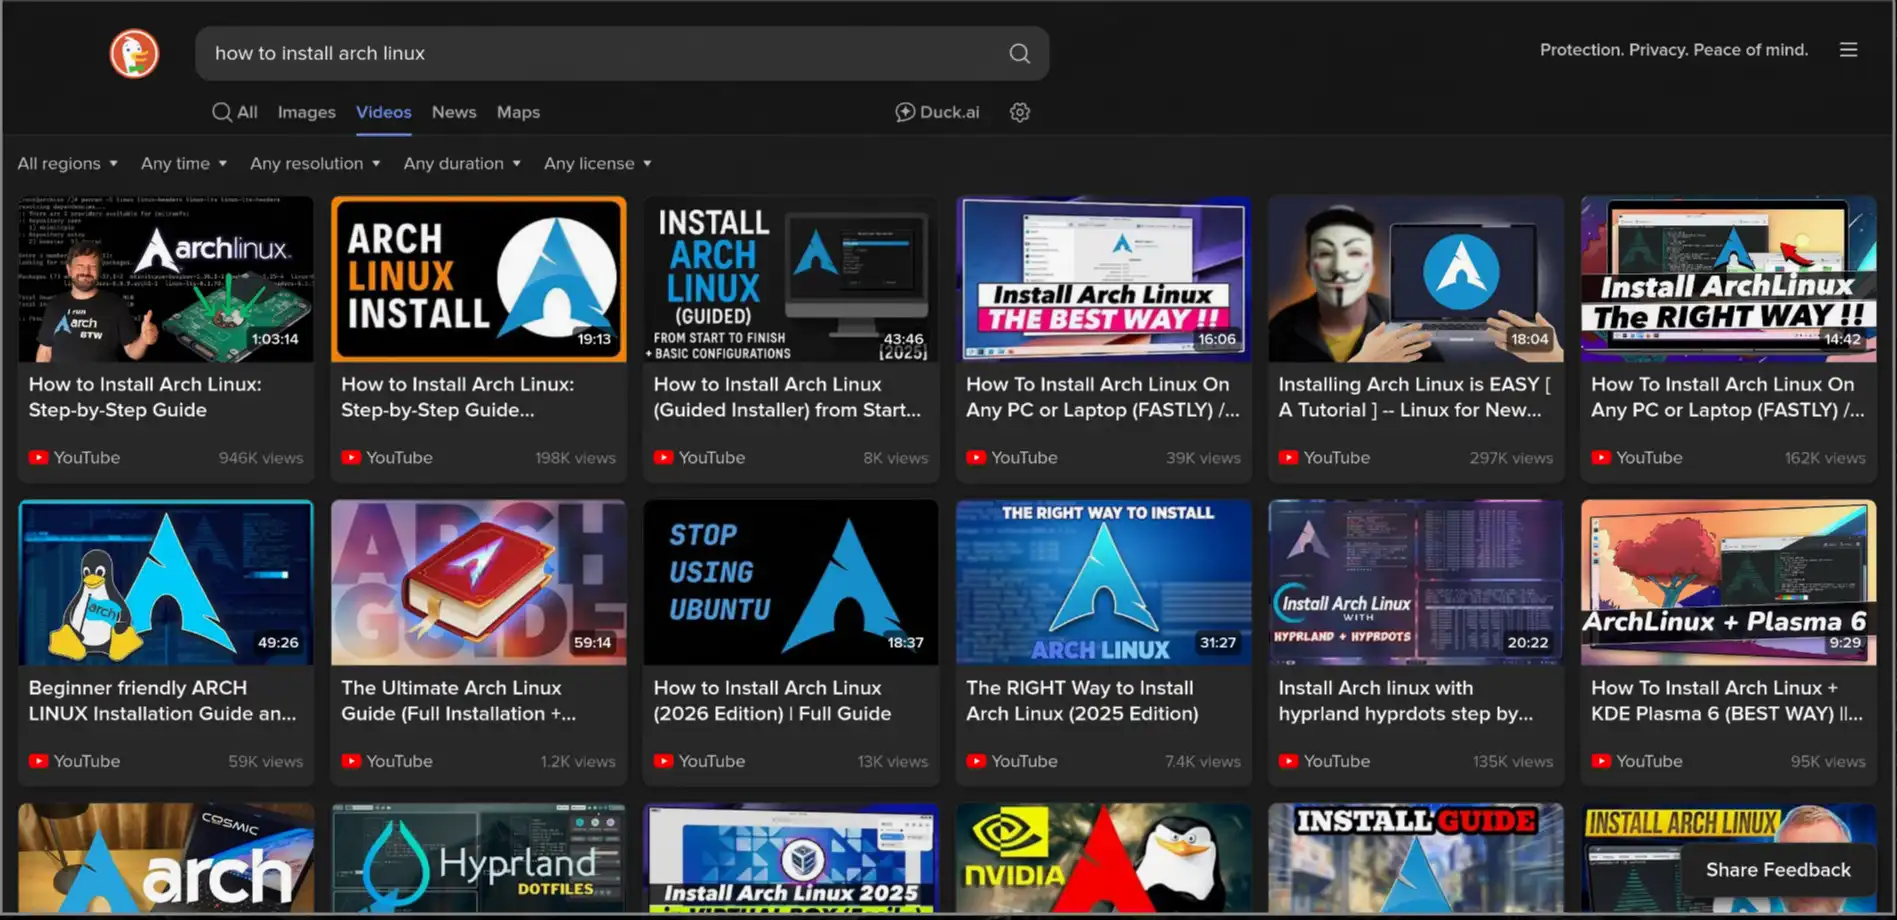Click YouTube icon under 13K views video
This screenshot has width=1897, height=920.
pyautogui.click(x=663, y=761)
